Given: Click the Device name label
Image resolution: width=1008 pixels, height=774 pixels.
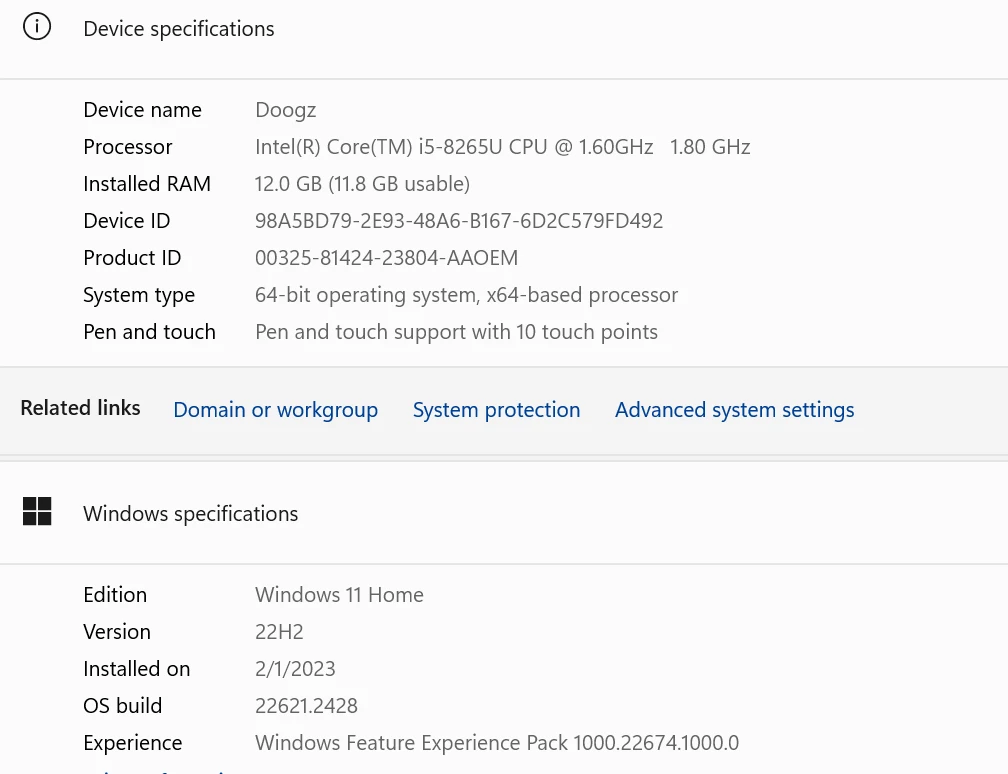Looking at the screenshot, I should (x=143, y=110).
